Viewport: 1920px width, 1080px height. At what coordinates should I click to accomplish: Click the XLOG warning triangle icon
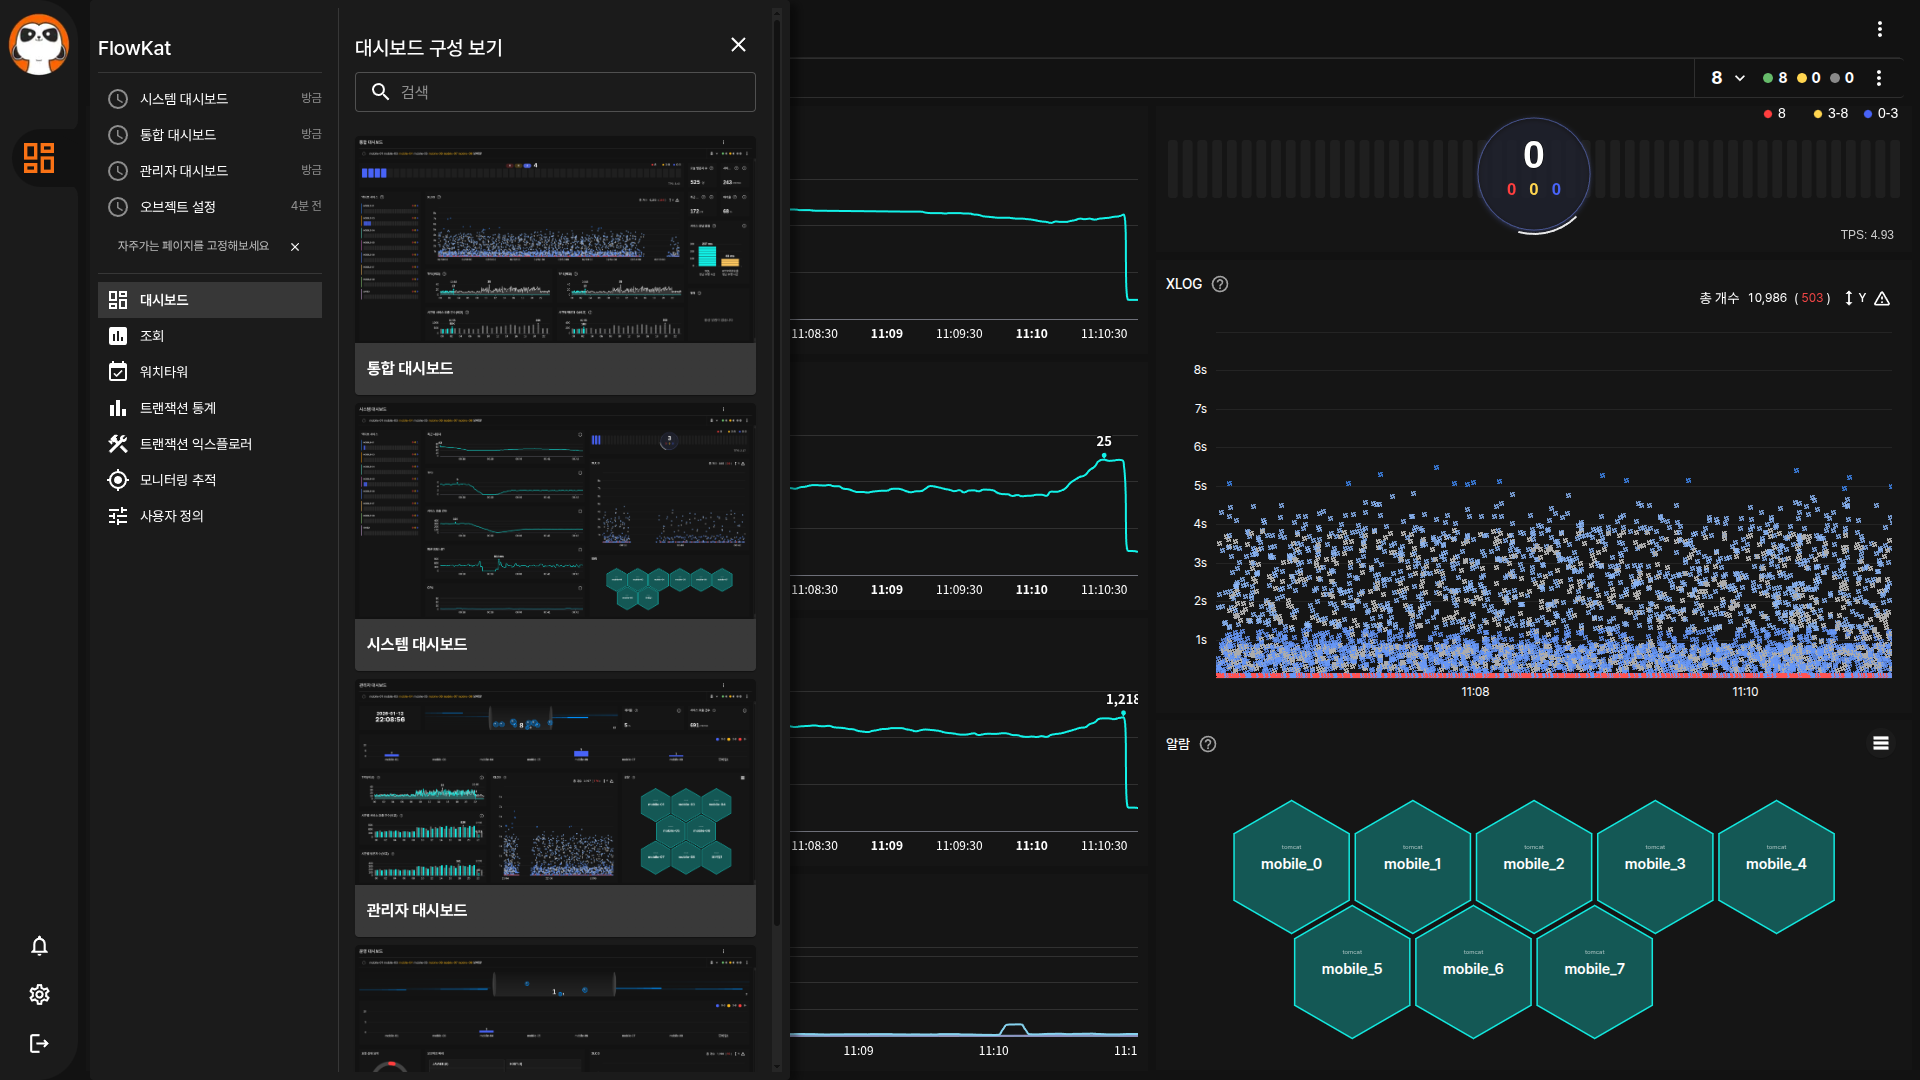pos(1882,298)
